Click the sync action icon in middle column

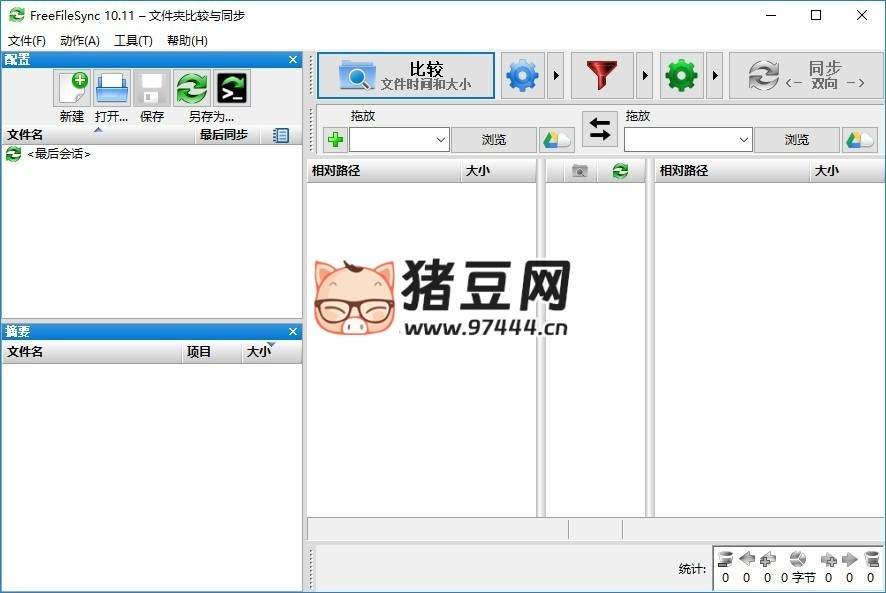click(620, 171)
